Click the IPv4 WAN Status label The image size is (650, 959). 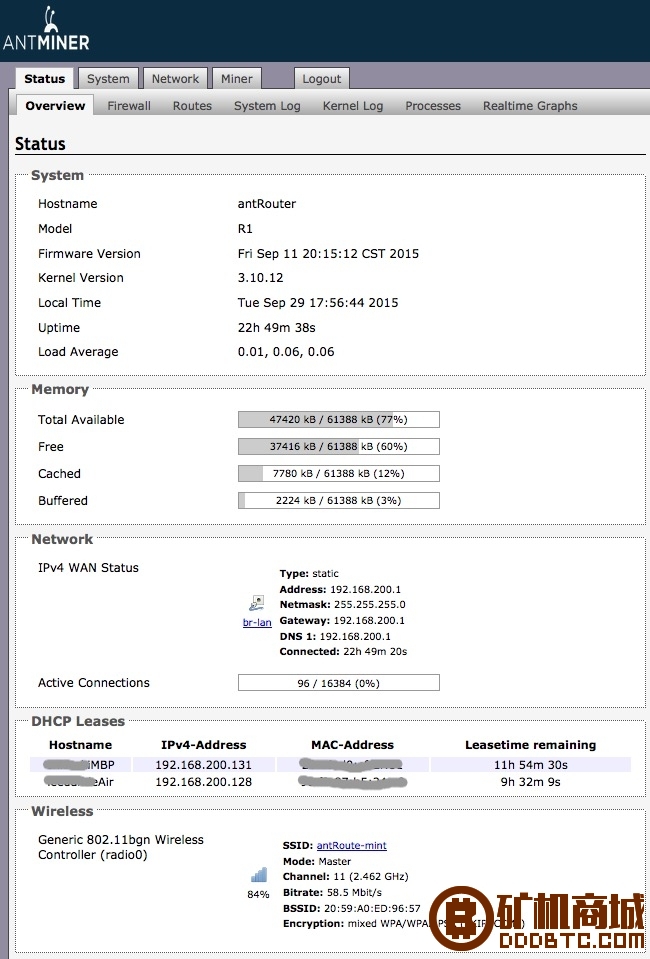(x=88, y=568)
